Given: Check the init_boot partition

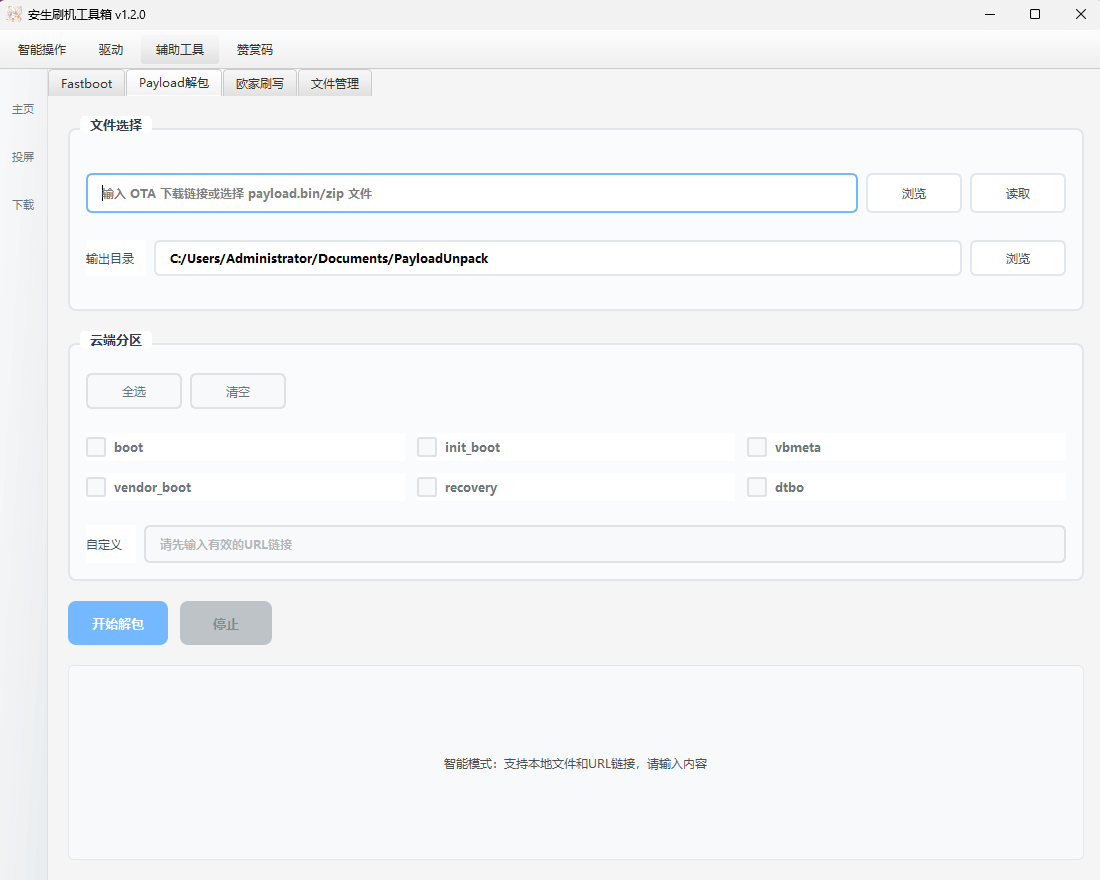Looking at the screenshot, I should 427,447.
